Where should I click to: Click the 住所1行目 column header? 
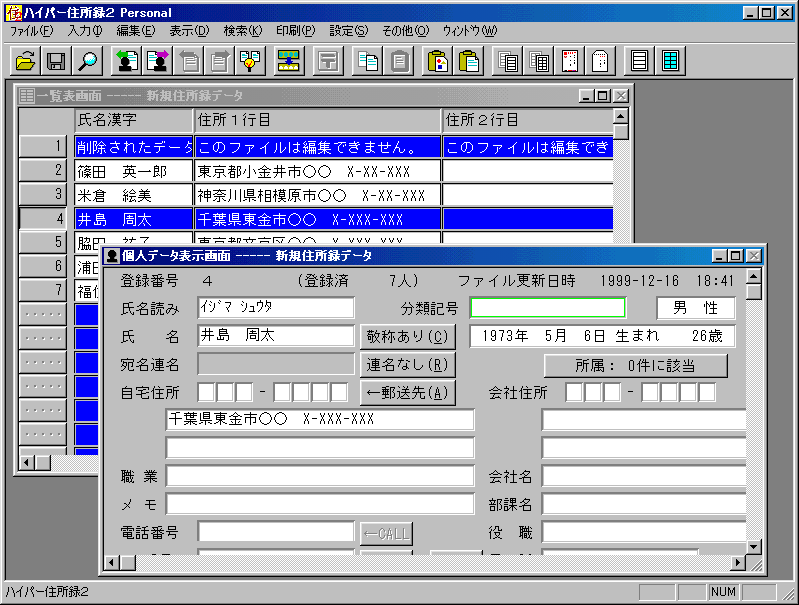(317, 120)
